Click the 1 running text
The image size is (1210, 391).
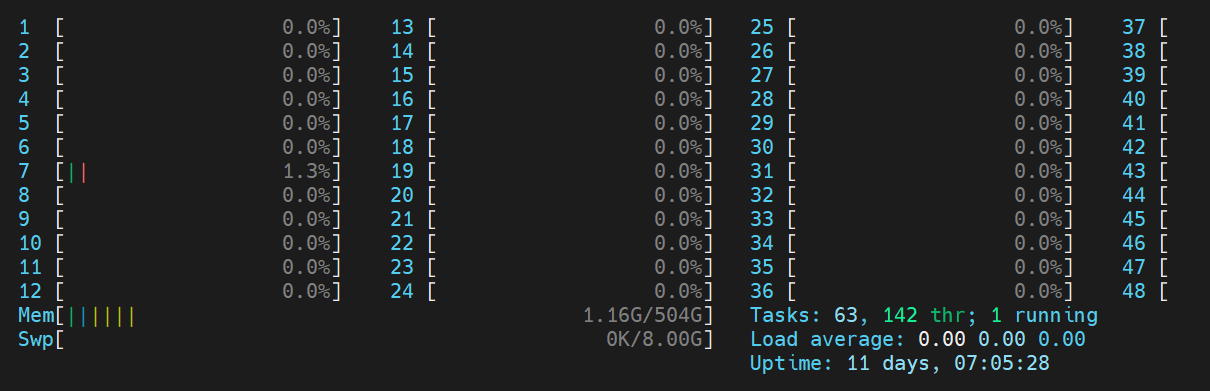click(1044, 316)
